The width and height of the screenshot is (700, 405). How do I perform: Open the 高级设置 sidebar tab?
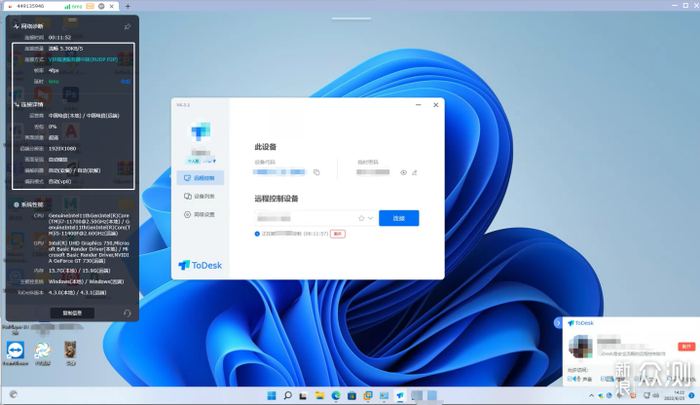click(x=200, y=214)
